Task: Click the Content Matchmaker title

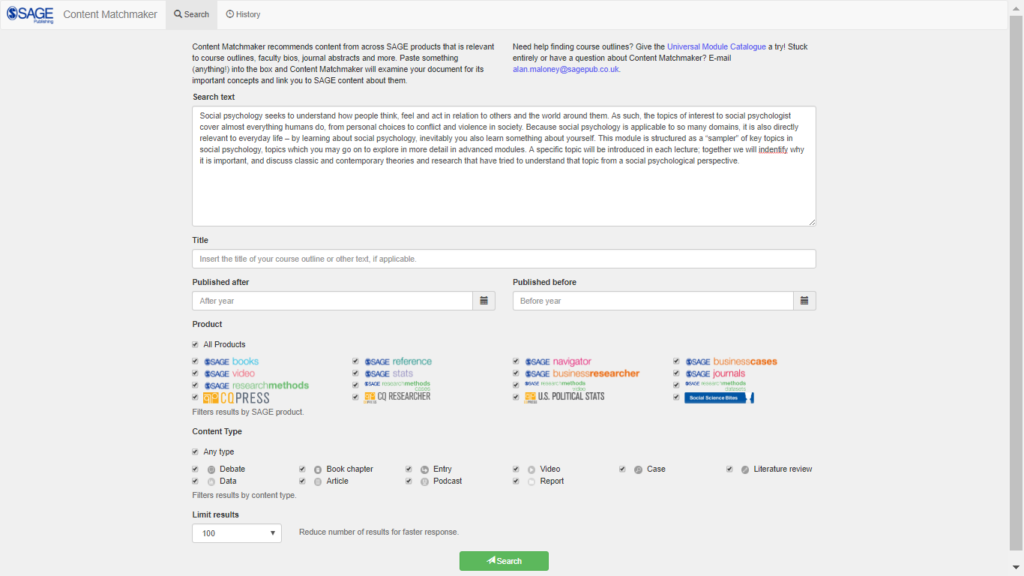Action: coord(110,14)
